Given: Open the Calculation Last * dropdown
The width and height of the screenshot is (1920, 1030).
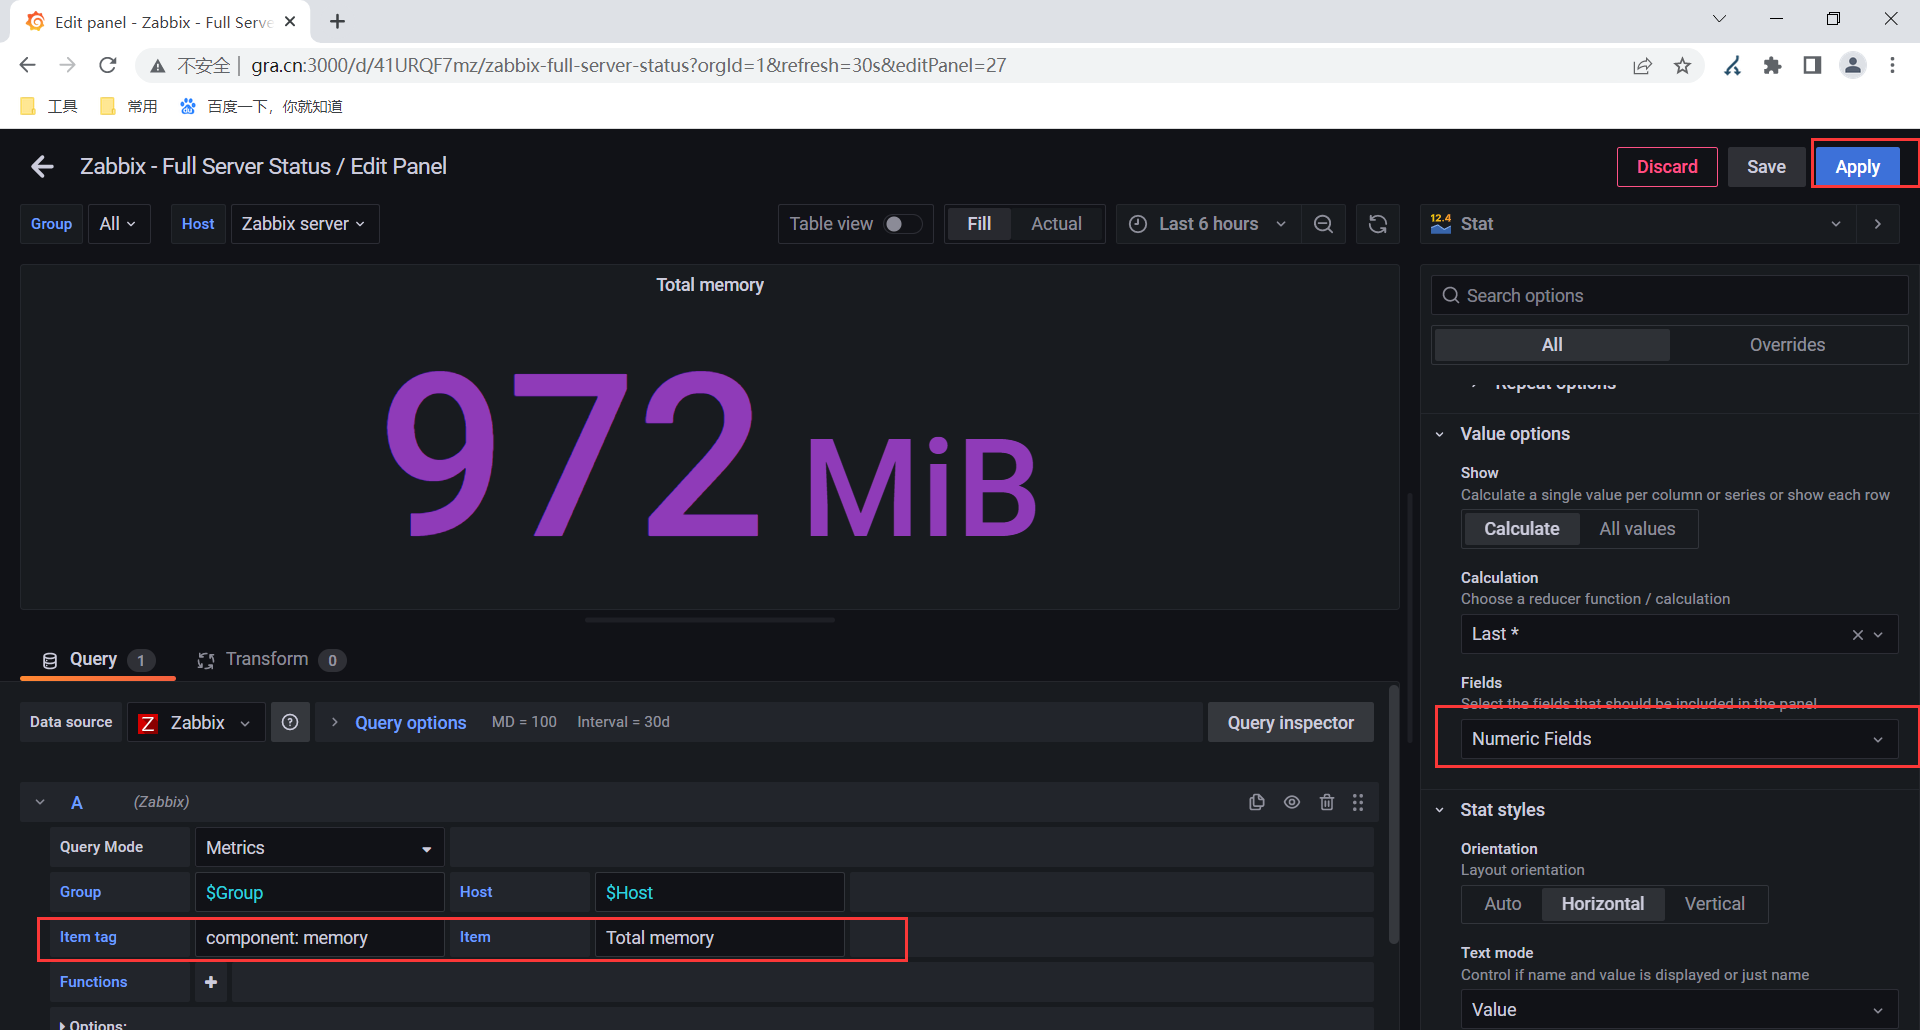Looking at the screenshot, I should pos(1679,634).
